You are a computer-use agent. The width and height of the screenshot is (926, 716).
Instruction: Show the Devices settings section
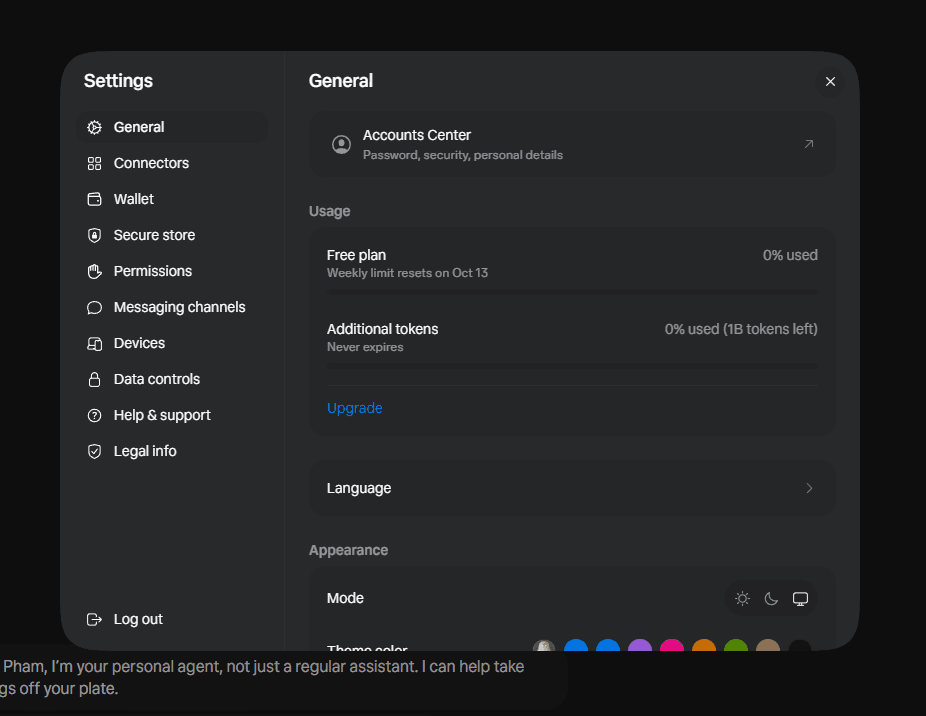[172, 343]
